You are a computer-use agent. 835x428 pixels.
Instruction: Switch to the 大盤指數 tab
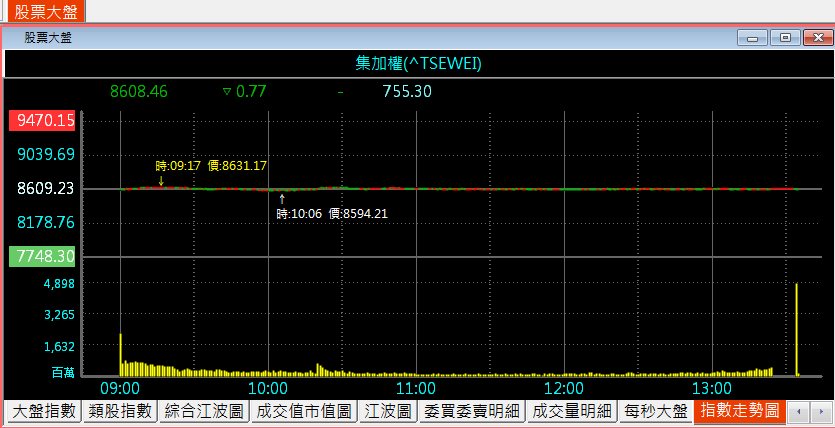point(42,411)
